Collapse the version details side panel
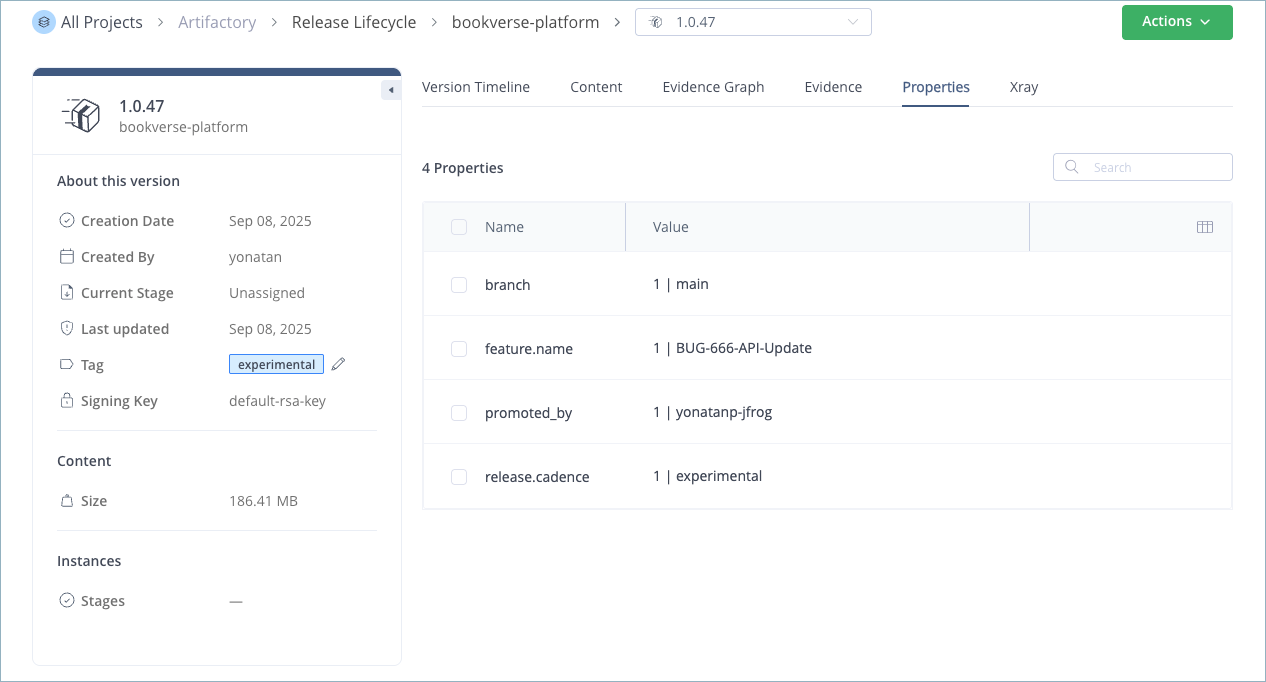The height and width of the screenshot is (682, 1266). (391, 89)
